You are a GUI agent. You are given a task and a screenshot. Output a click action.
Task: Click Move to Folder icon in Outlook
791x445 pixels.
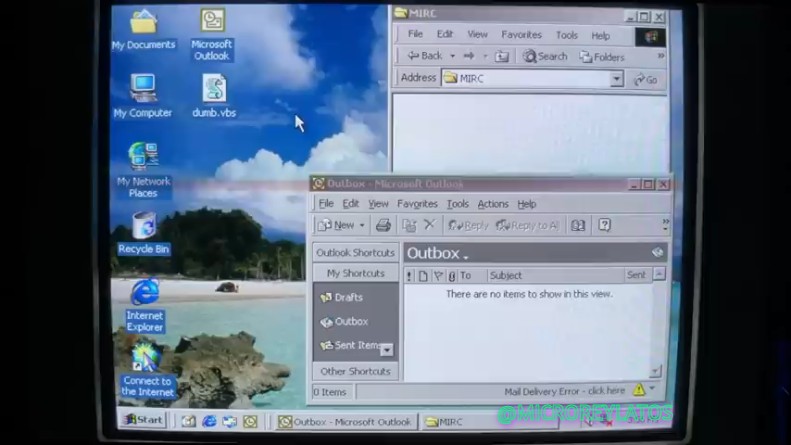(x=409, y=226)
